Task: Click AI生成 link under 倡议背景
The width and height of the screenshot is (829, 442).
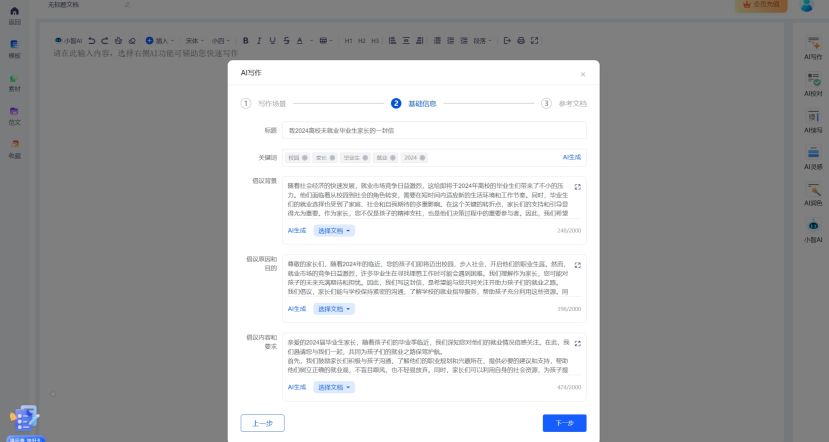Action: click(297, 231)
